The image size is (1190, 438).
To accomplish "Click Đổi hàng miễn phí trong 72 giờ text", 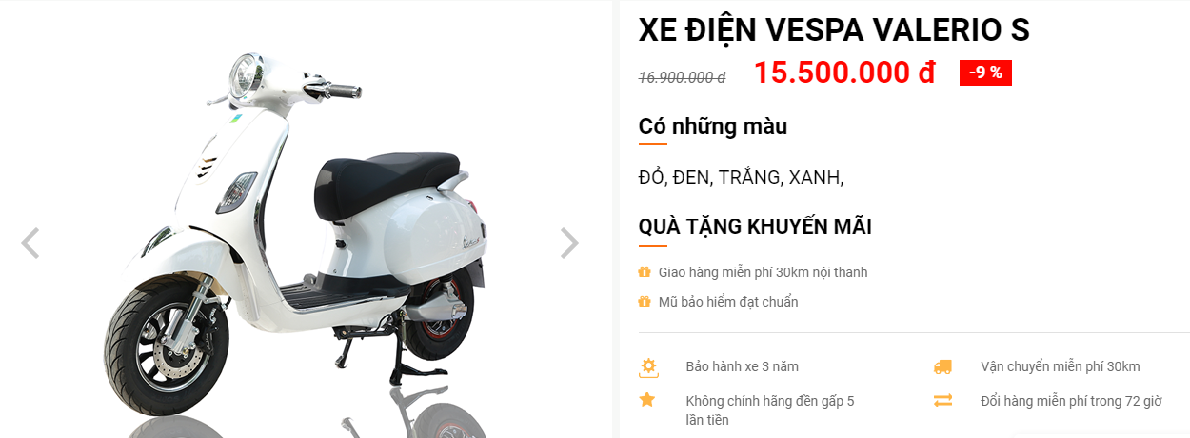I will pyautogui.click(x=1071, y=401).
